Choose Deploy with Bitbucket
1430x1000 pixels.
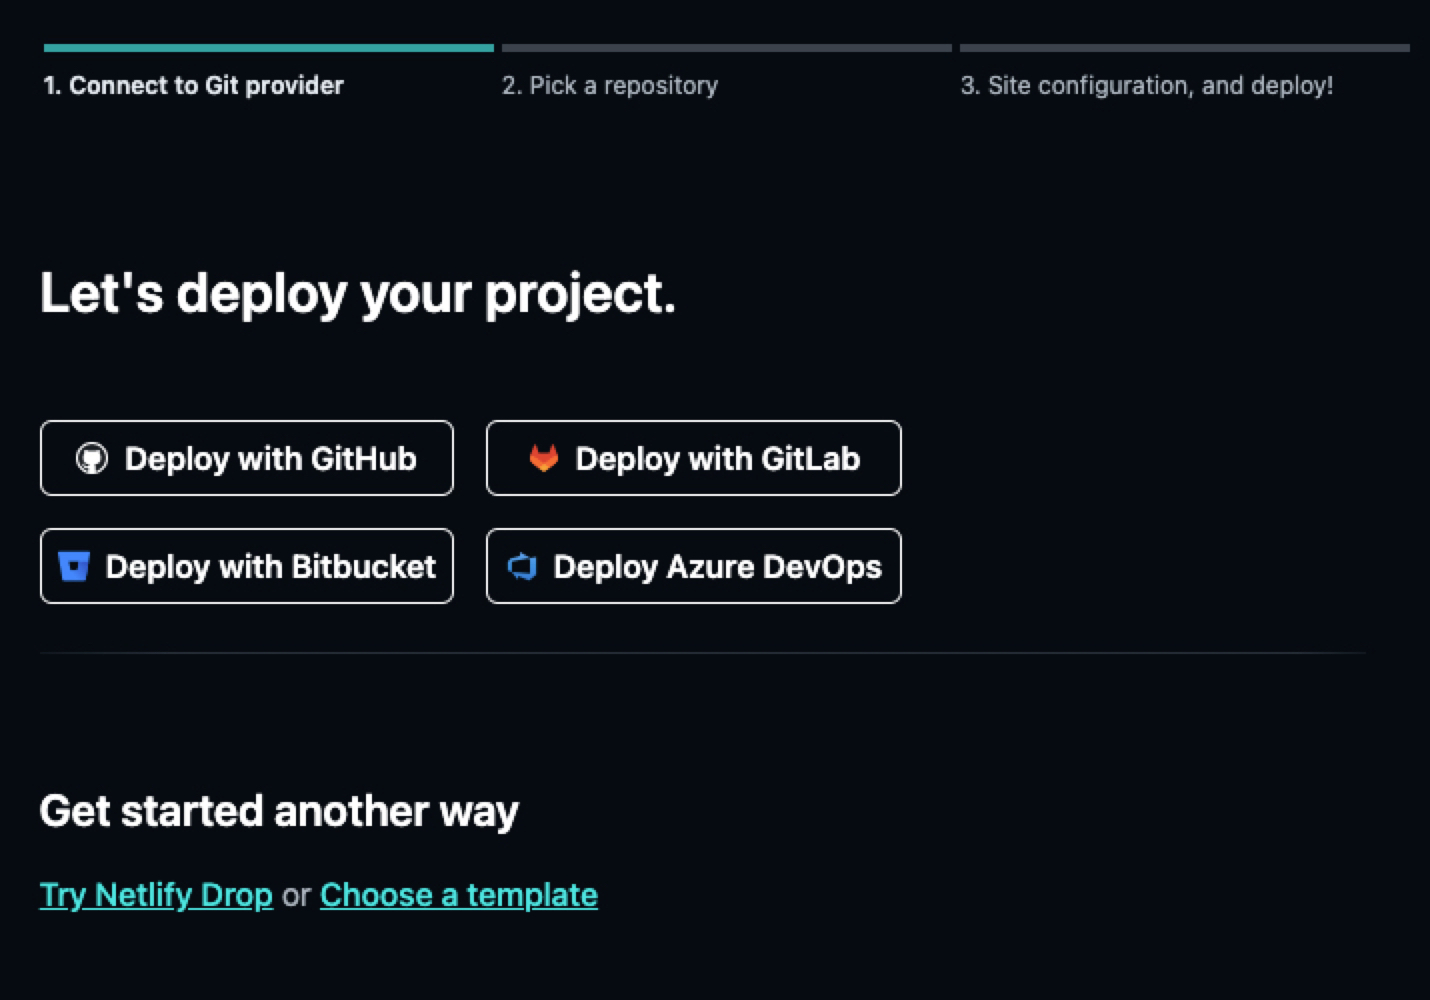point(246,566)
